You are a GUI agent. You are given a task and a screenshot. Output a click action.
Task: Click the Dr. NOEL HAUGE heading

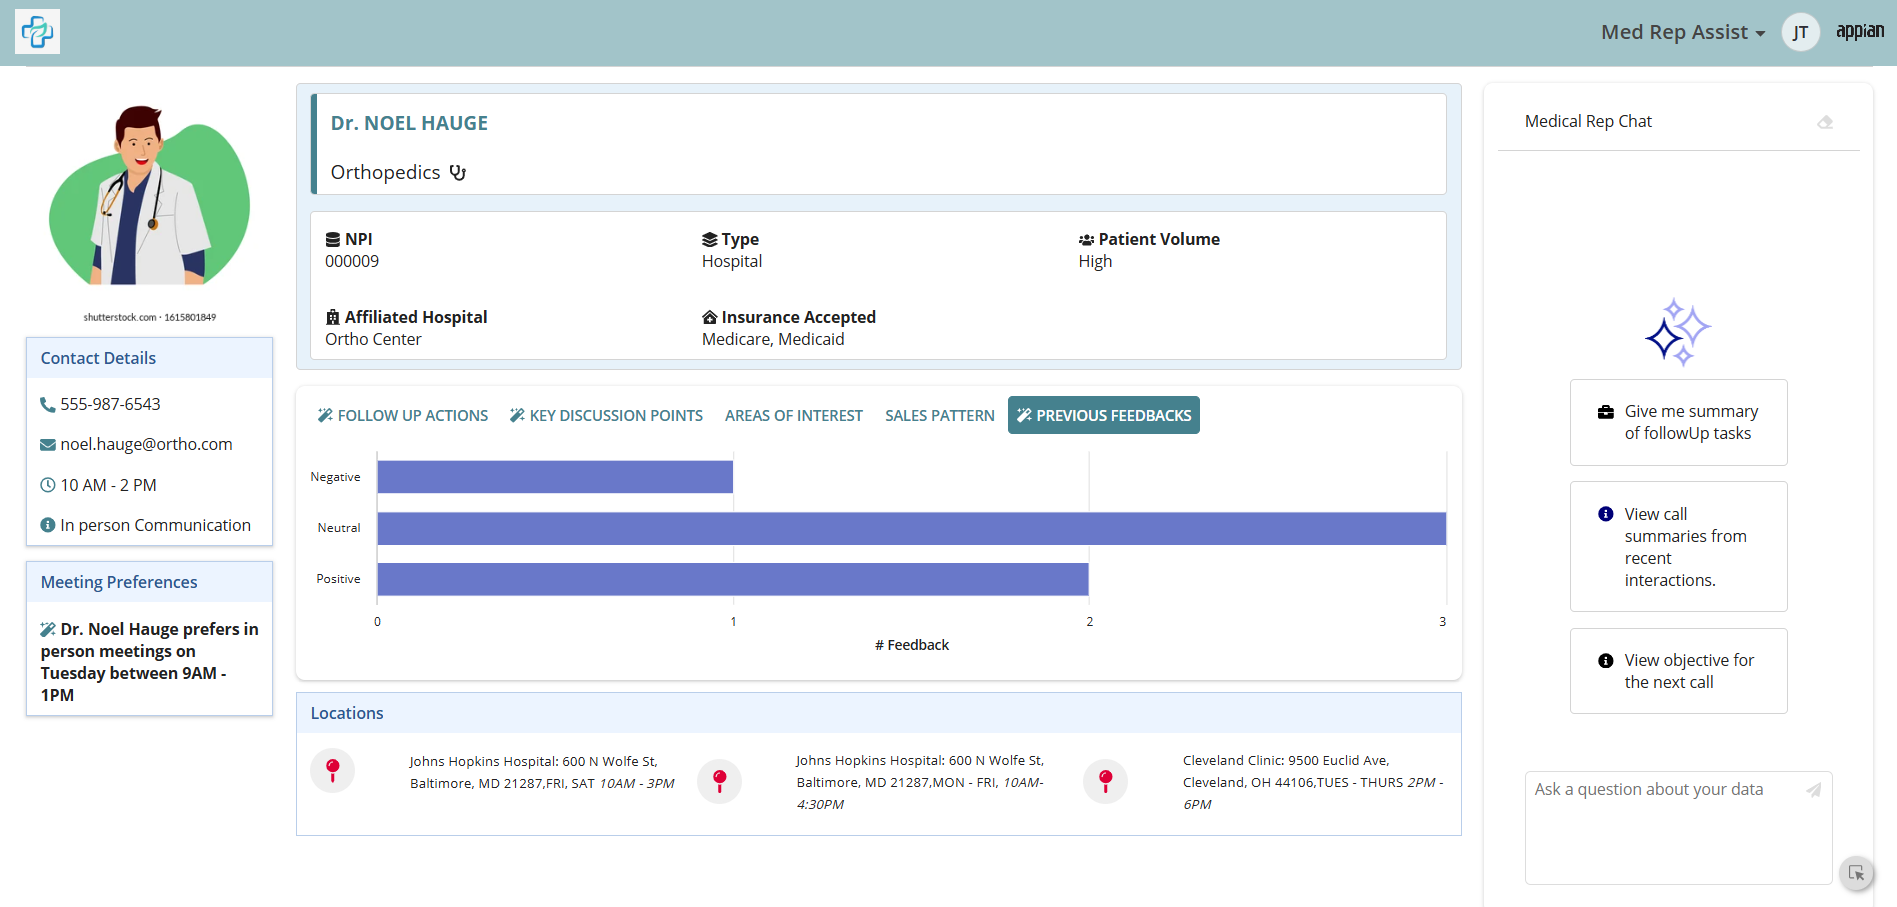pos(410,123)
